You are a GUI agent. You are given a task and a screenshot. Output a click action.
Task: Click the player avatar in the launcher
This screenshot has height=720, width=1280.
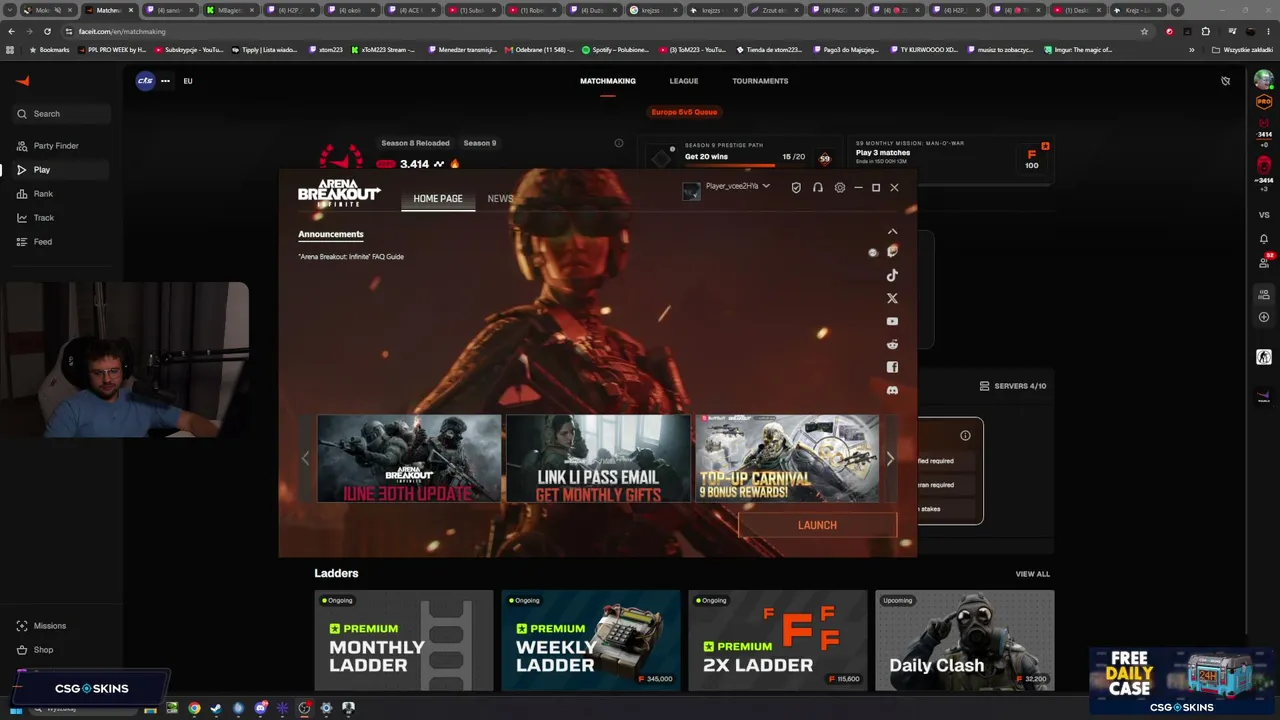tap(691, 191)
